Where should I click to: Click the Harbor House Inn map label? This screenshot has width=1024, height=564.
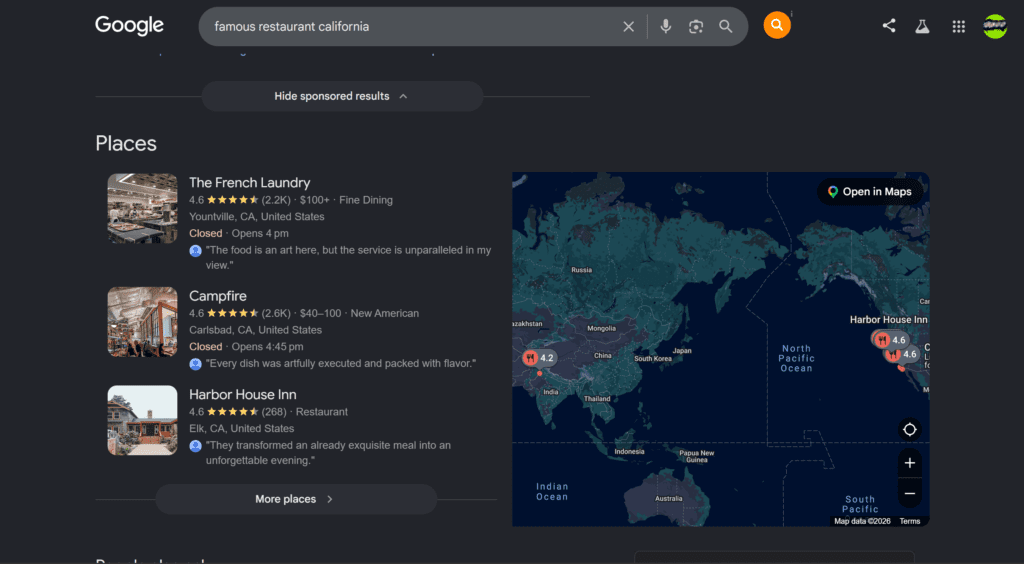pos(888,320)
